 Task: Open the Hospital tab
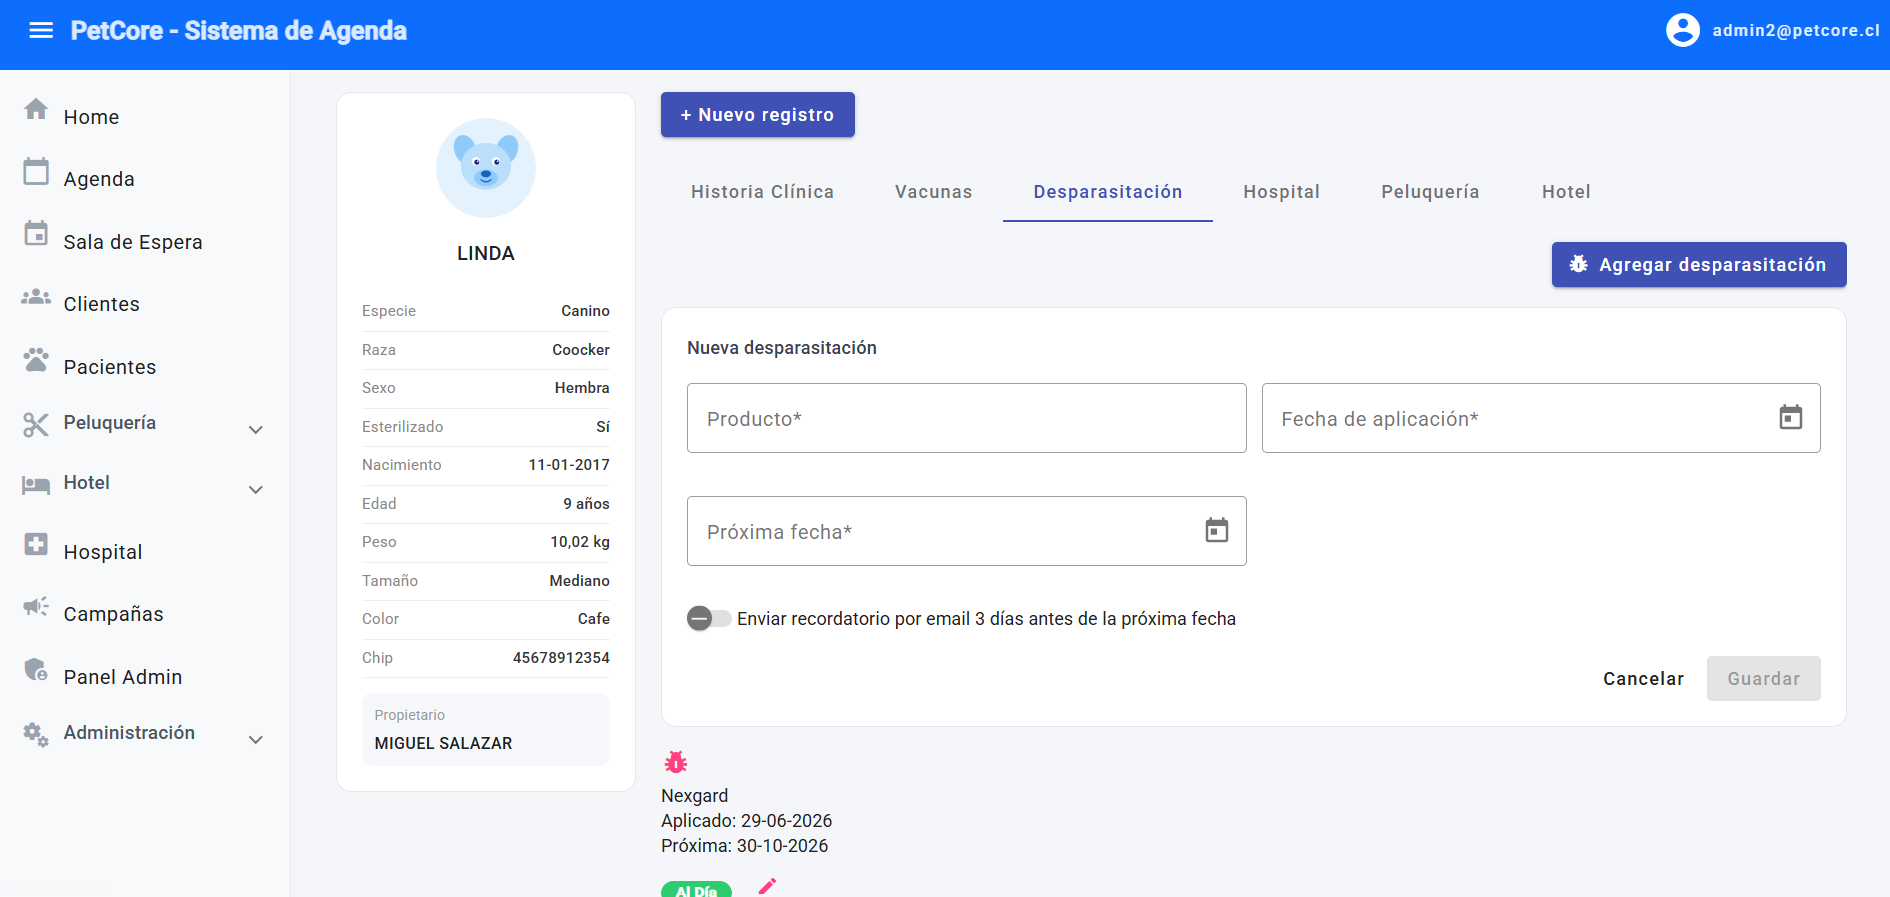[1282, 192]
